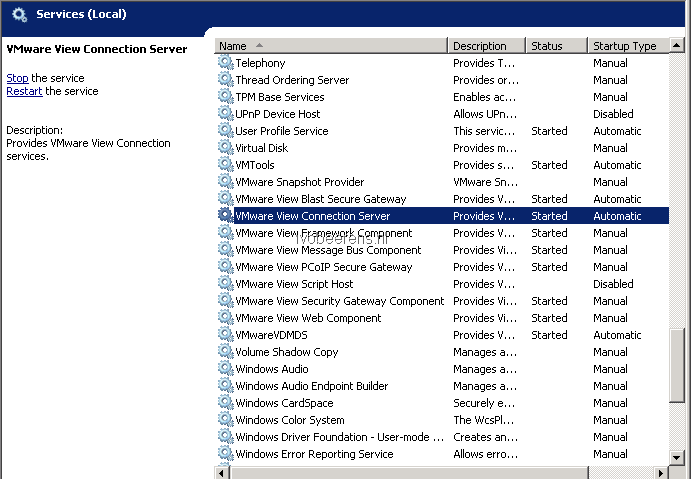
Task: Click the gear icon for VMwareVDMDS service
Action: point(226,334)
